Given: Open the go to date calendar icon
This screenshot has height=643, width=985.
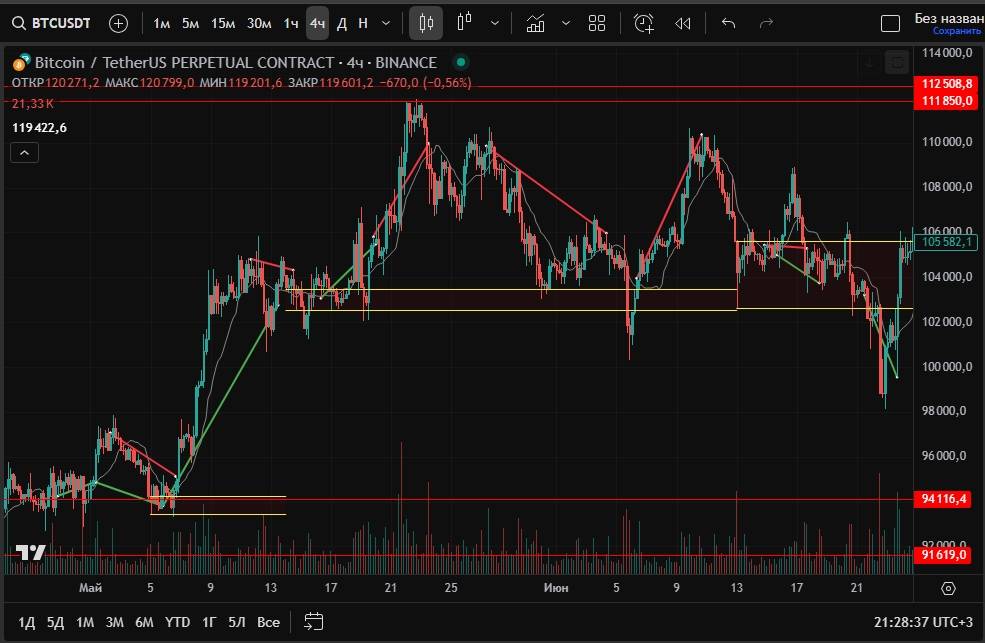Looking at the screenshot, I should point(313,621).
